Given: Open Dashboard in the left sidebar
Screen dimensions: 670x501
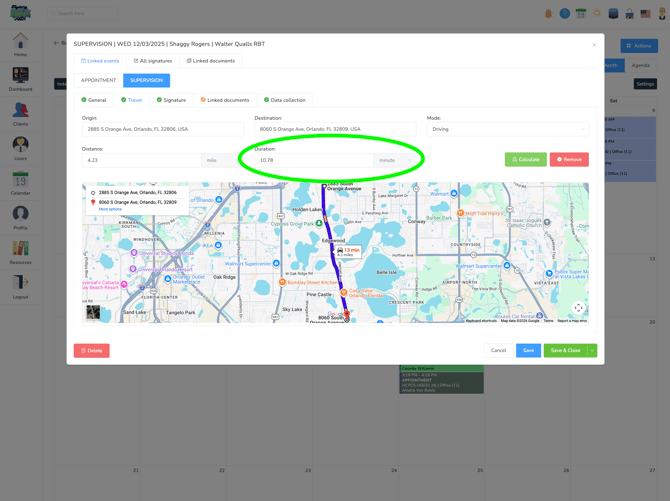Looking at the screenshot, I should (x=20, y=79).
